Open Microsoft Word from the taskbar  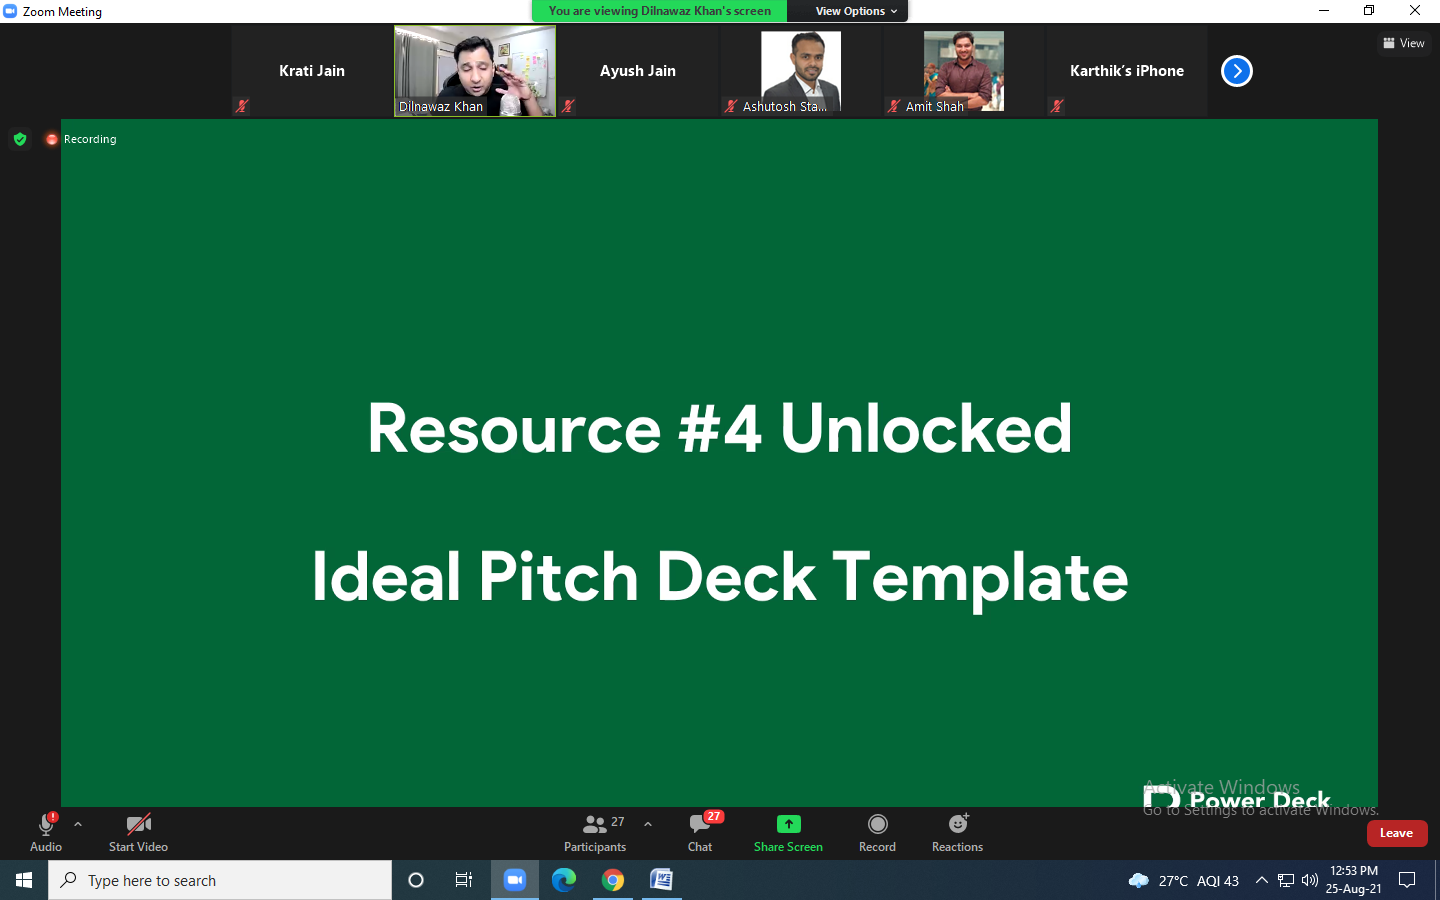(661, 880)
